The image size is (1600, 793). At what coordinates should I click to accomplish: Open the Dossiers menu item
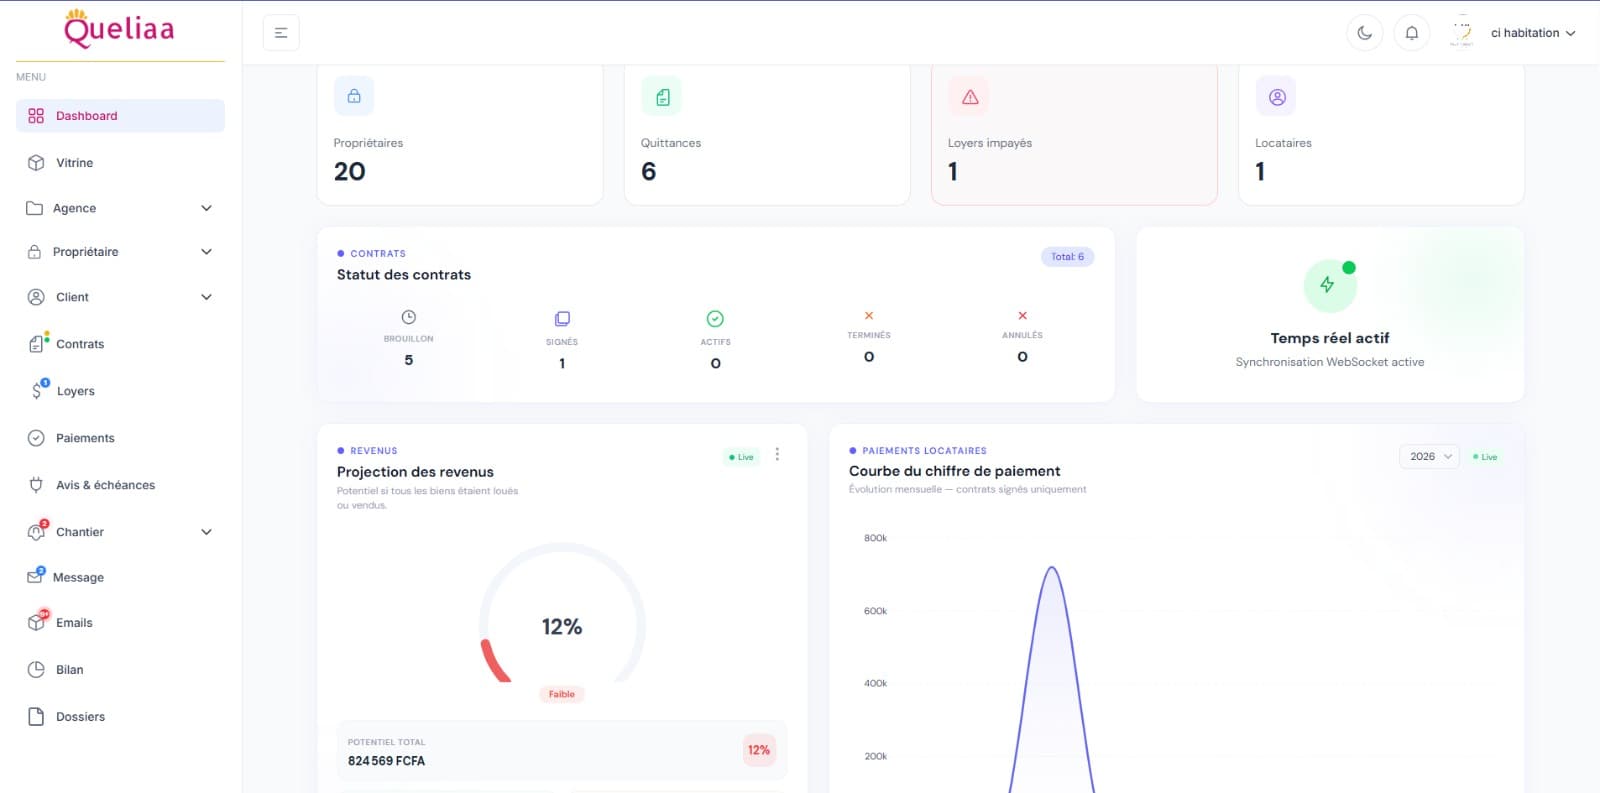coord(120,717)
